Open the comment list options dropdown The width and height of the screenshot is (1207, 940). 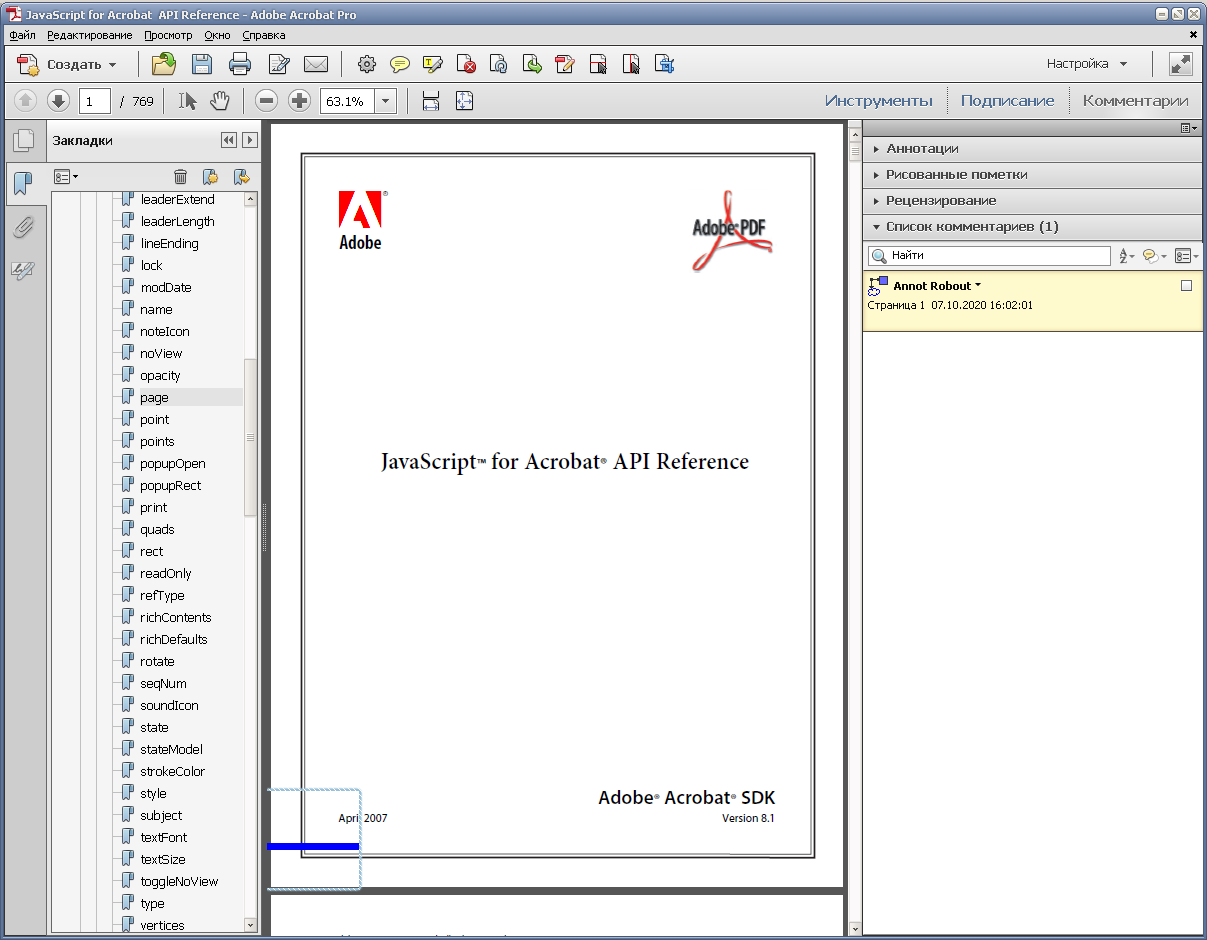(1187, 257)
